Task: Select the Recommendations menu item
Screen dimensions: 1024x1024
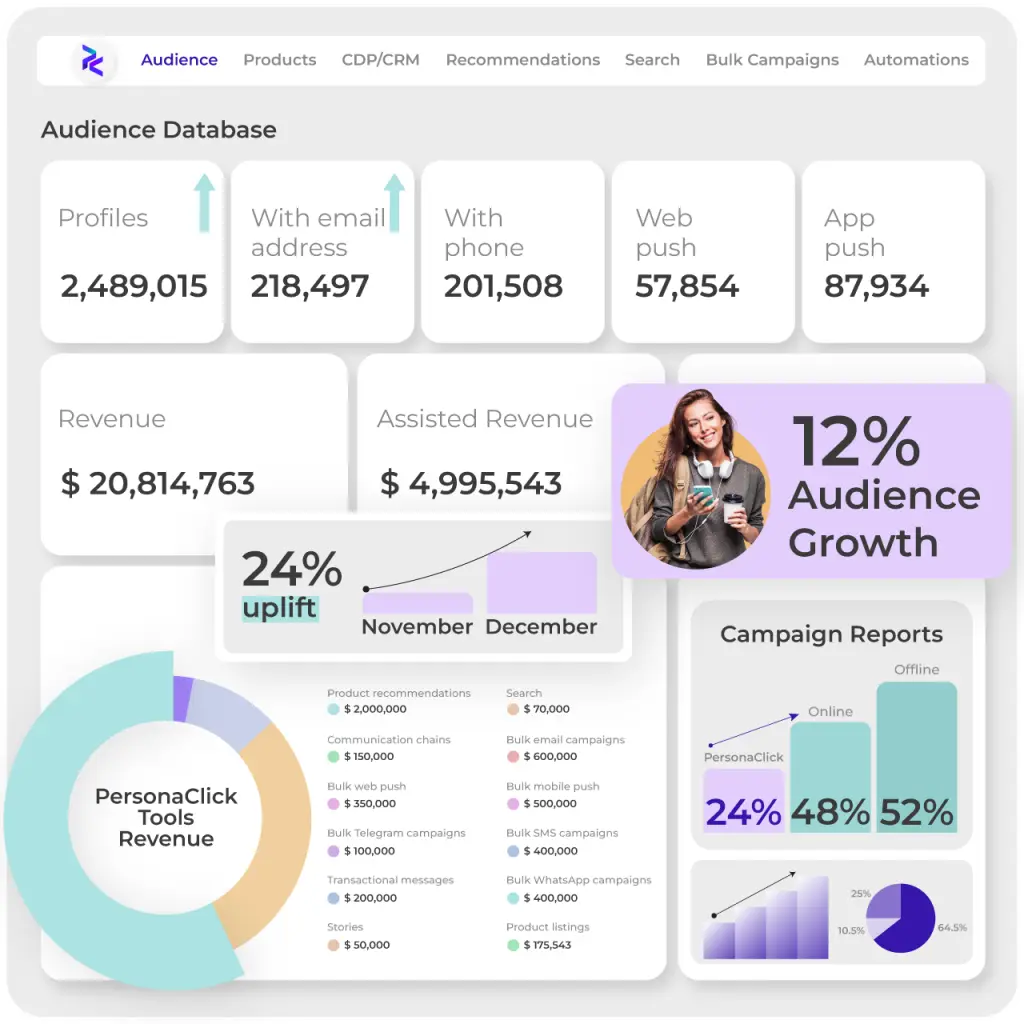Action: click(522, 60)
